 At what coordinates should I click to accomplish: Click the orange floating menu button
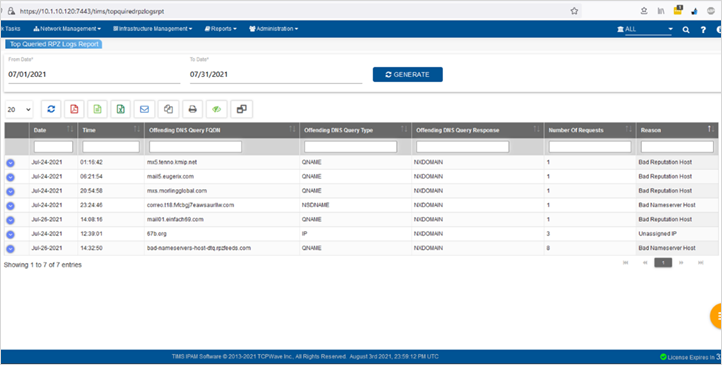click(x=716, y=316)
